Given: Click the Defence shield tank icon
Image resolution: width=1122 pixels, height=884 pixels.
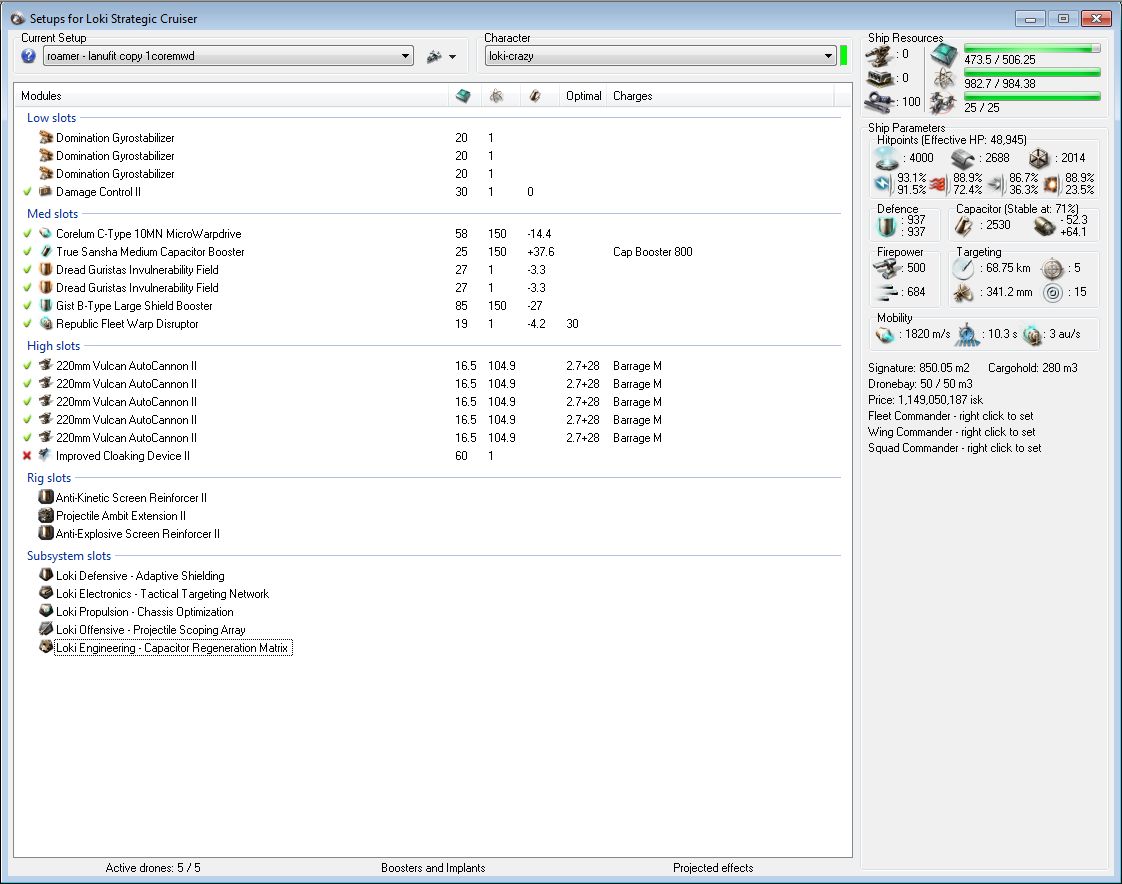Looking at the screenshot, I should pos(887,226).
